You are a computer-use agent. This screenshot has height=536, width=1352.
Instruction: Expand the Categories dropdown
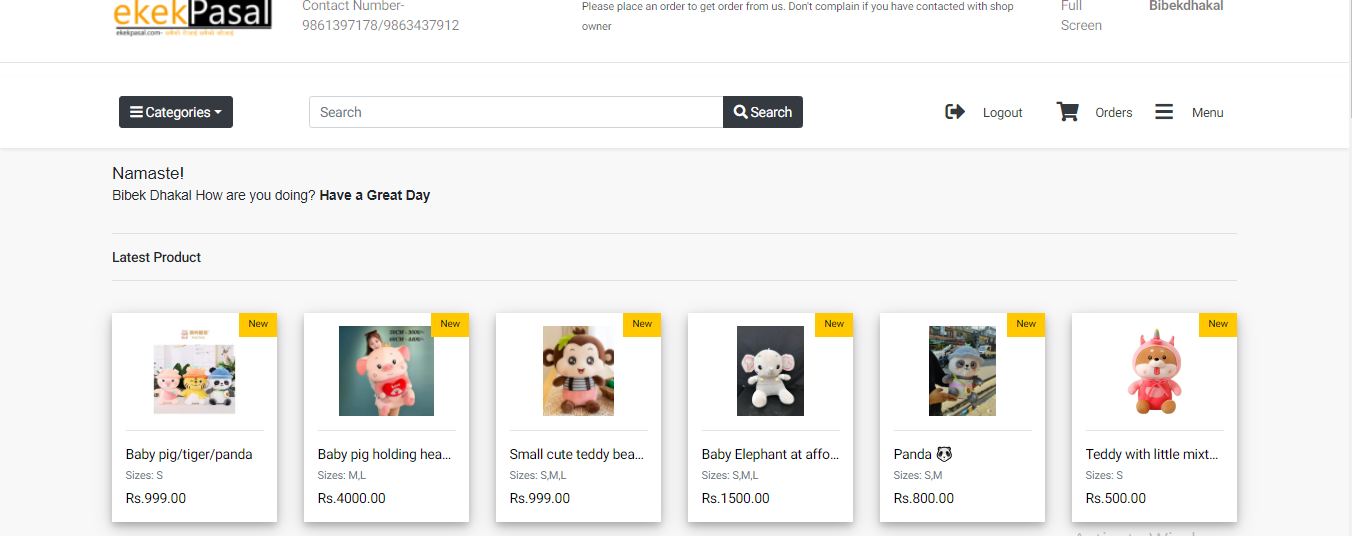(x=176, y=112)
